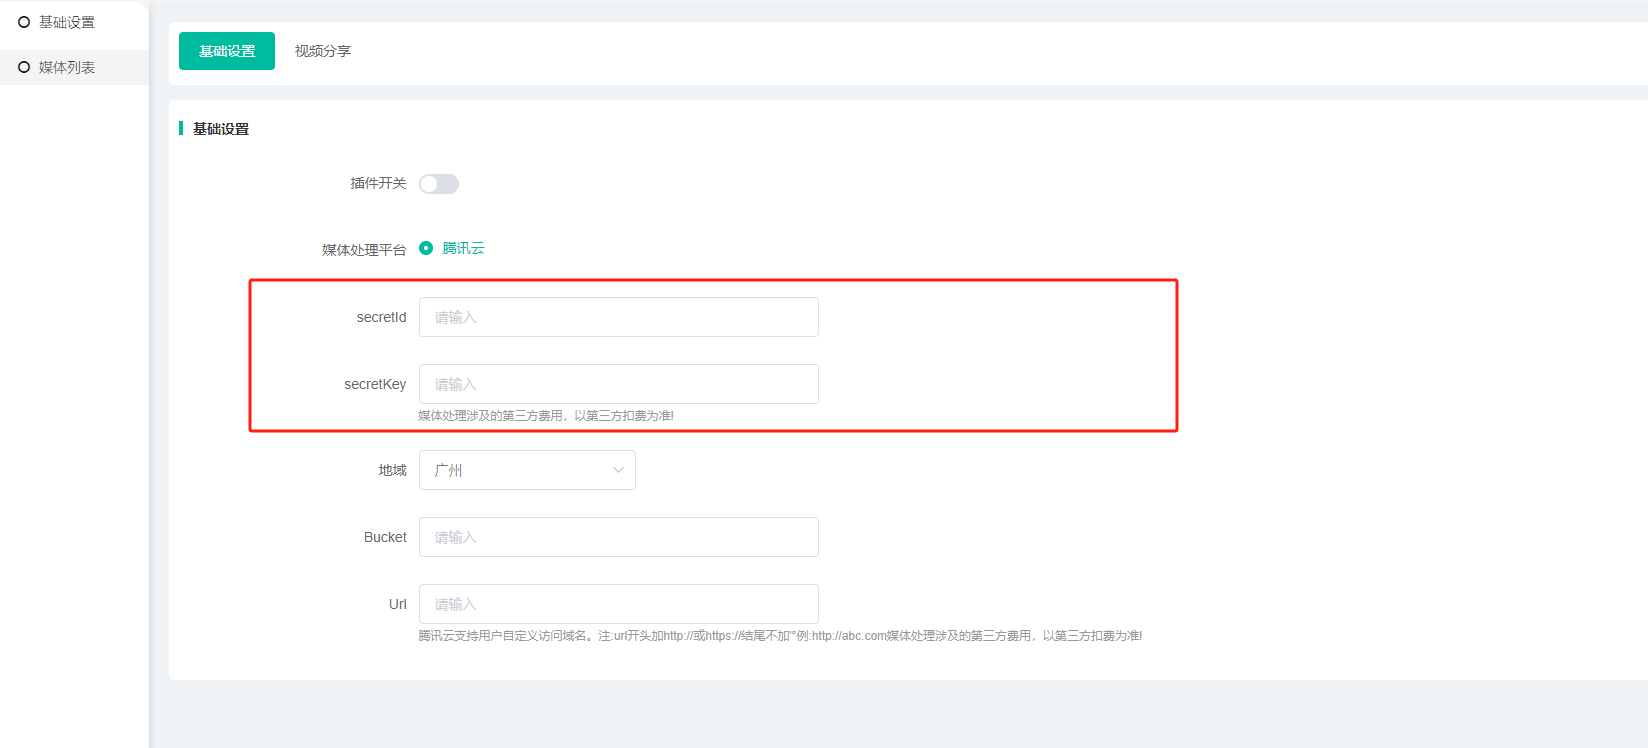
Task: Toggle the 插件开关 switch
Action: click(439, 184)
